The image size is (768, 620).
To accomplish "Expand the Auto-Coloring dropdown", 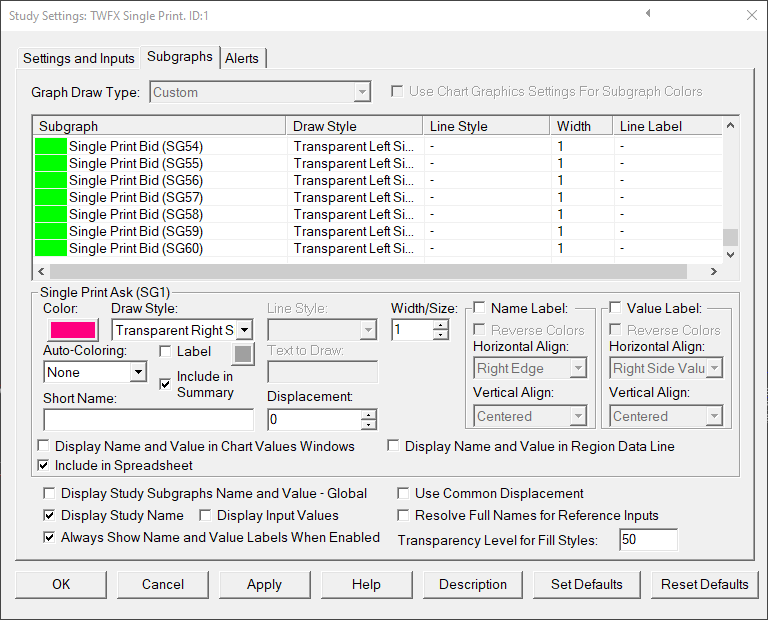I will pyautogui.click(x=138, y=372).
